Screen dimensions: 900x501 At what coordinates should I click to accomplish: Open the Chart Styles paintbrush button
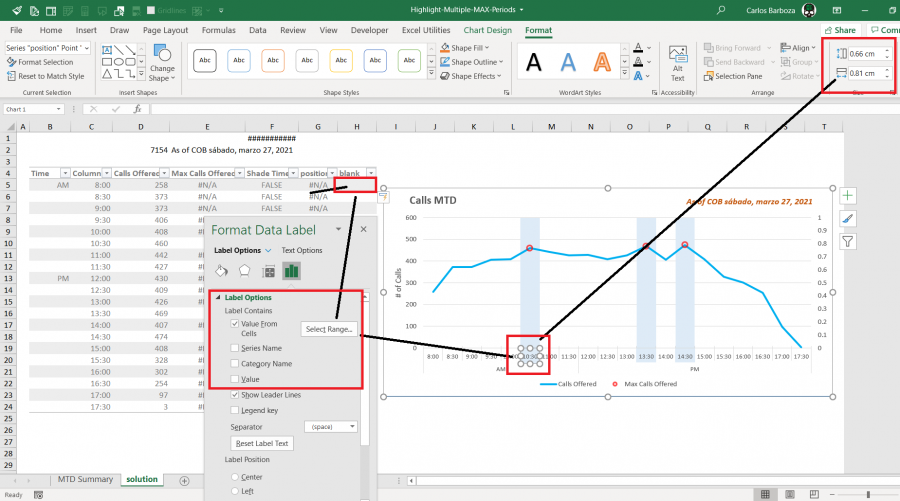(848, 219)
